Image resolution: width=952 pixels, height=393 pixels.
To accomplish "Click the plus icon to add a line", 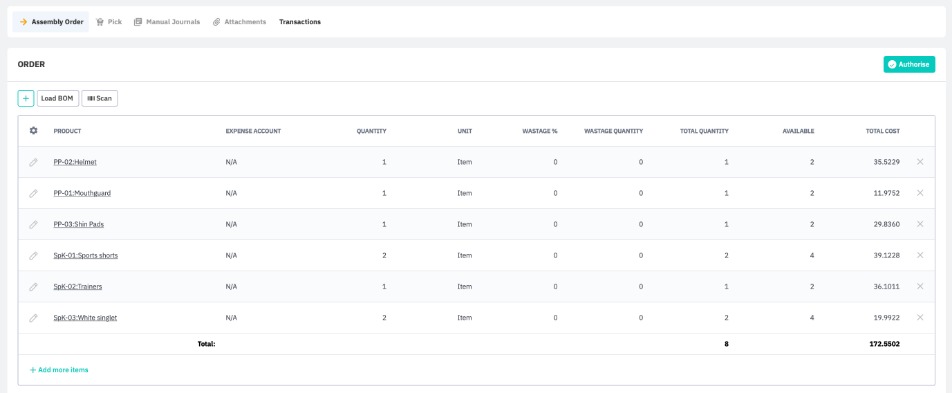I will [26, 98].
